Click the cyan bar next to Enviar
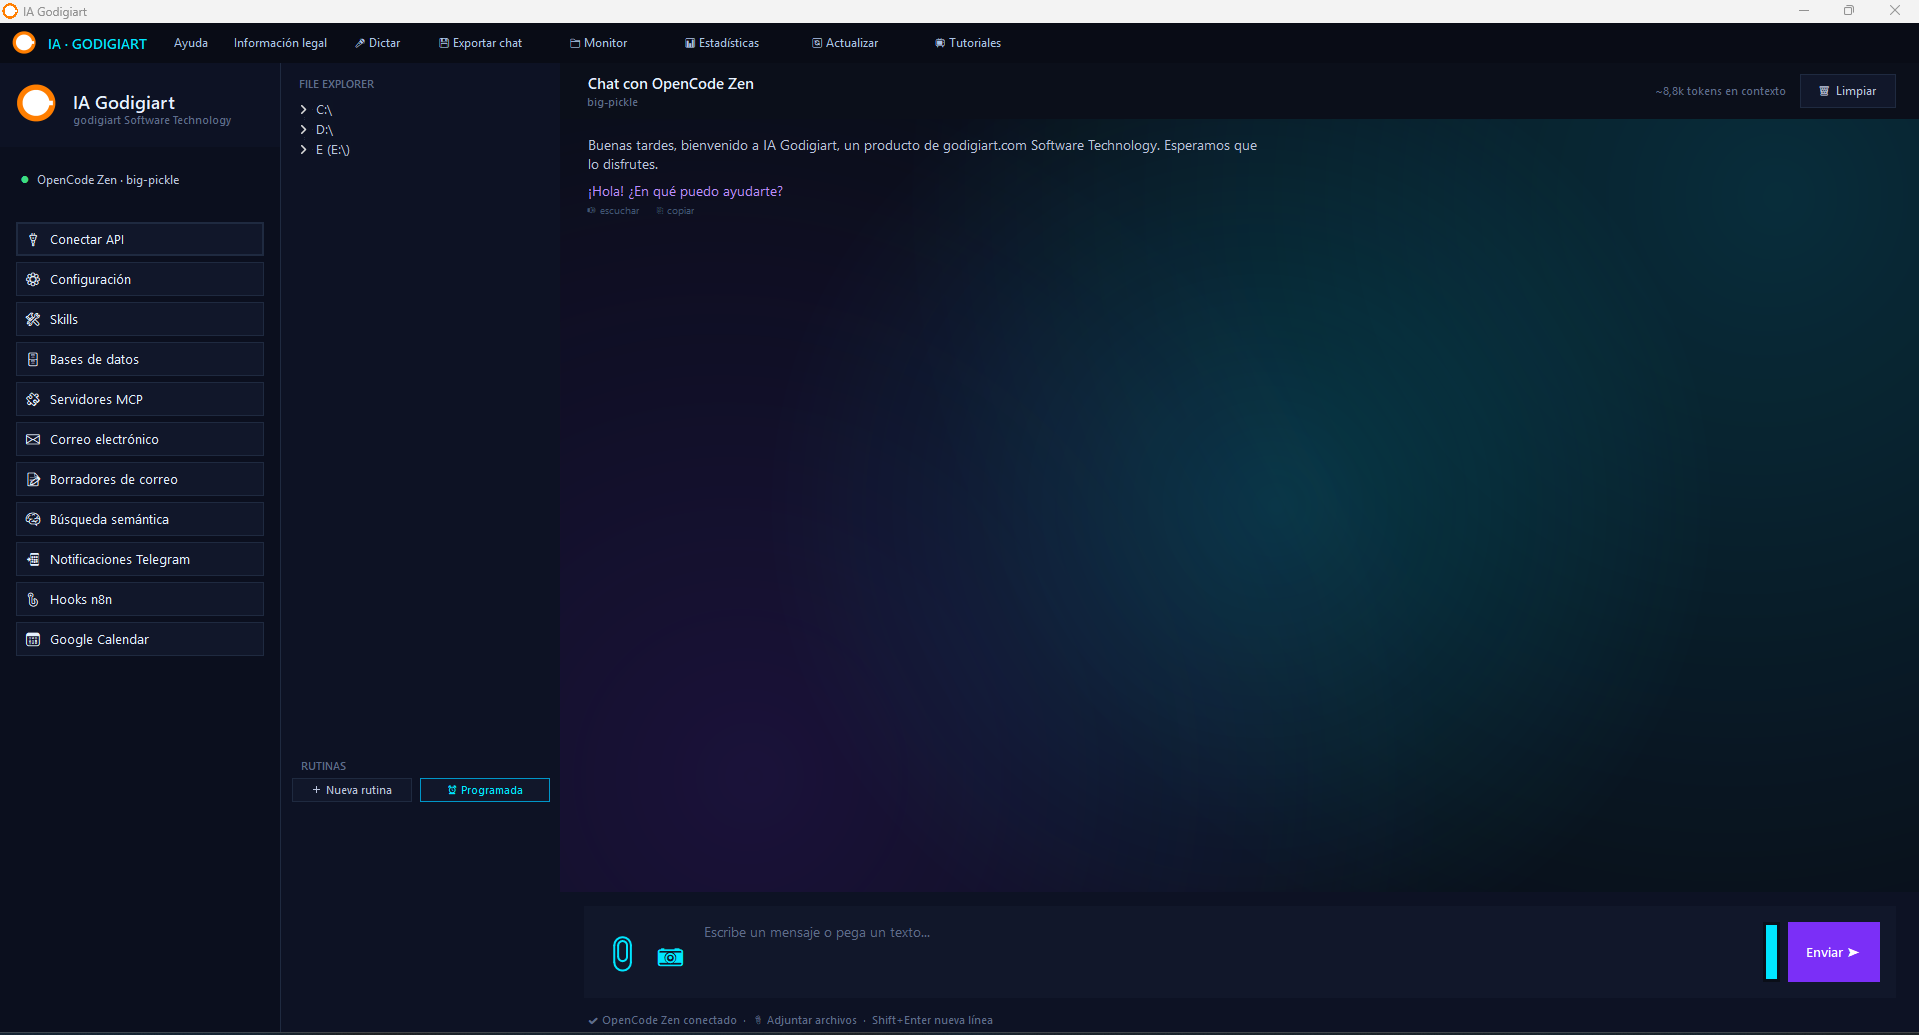Image resolution: width=1919 pixels, height=1035 pixels. point(1771,952)
